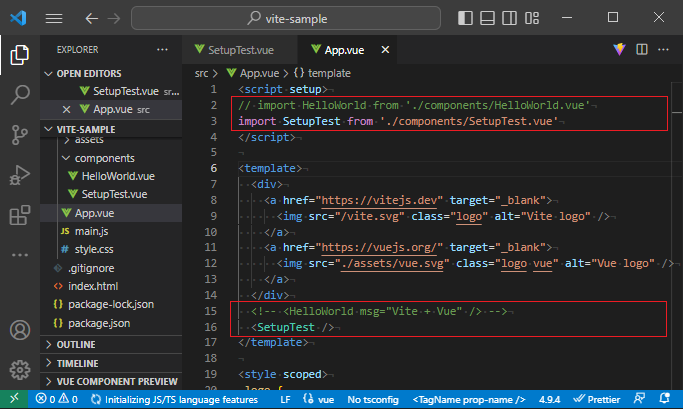Click the Vite preview icon in editor toolbar
Viewport: 683px width, 409px height.
tap(619, 49)
